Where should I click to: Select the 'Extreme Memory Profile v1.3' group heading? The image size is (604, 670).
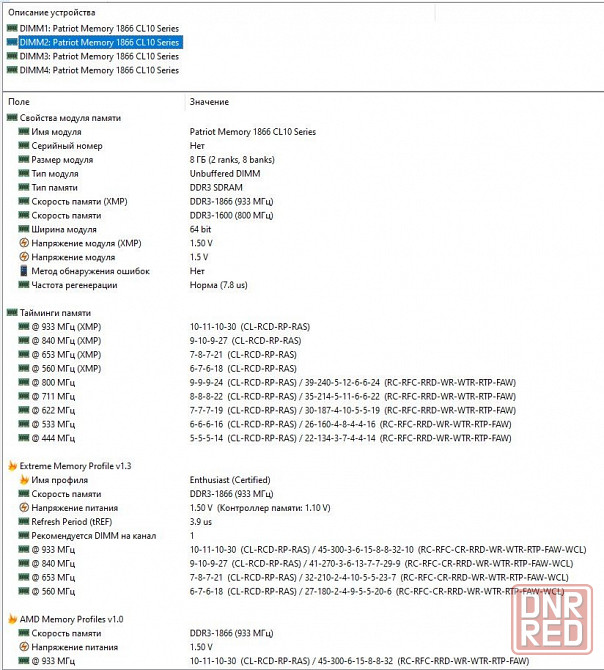76,466
